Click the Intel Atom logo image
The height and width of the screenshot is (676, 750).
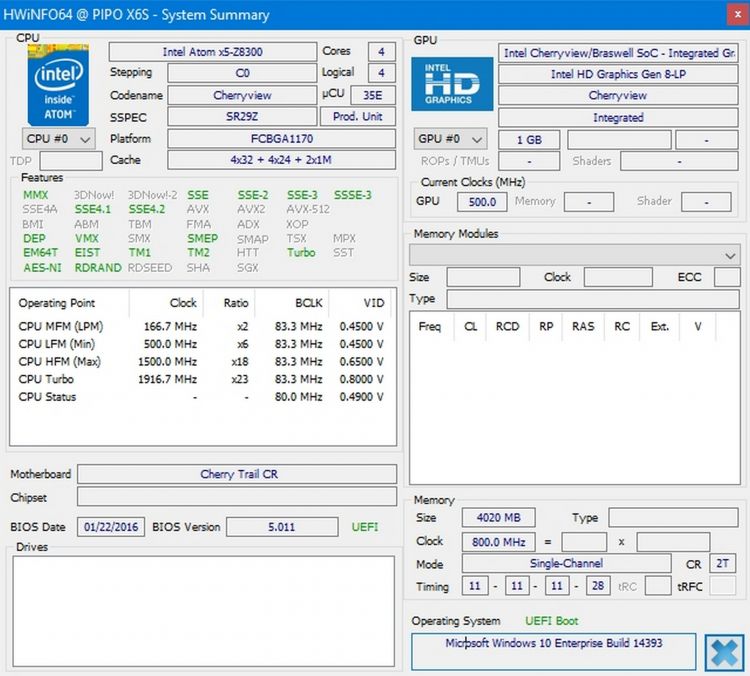pos(61,84)
